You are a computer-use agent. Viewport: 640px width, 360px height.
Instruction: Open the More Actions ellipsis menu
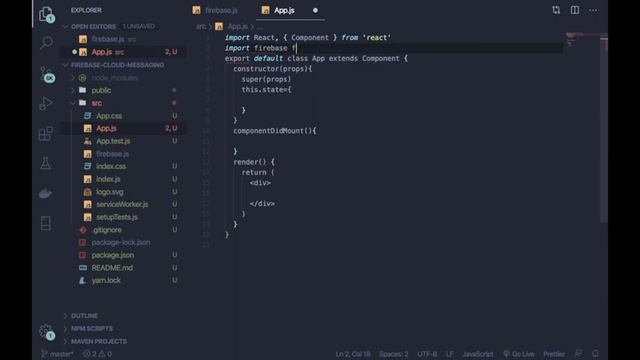pyautogui.click(x=593, y=10)
